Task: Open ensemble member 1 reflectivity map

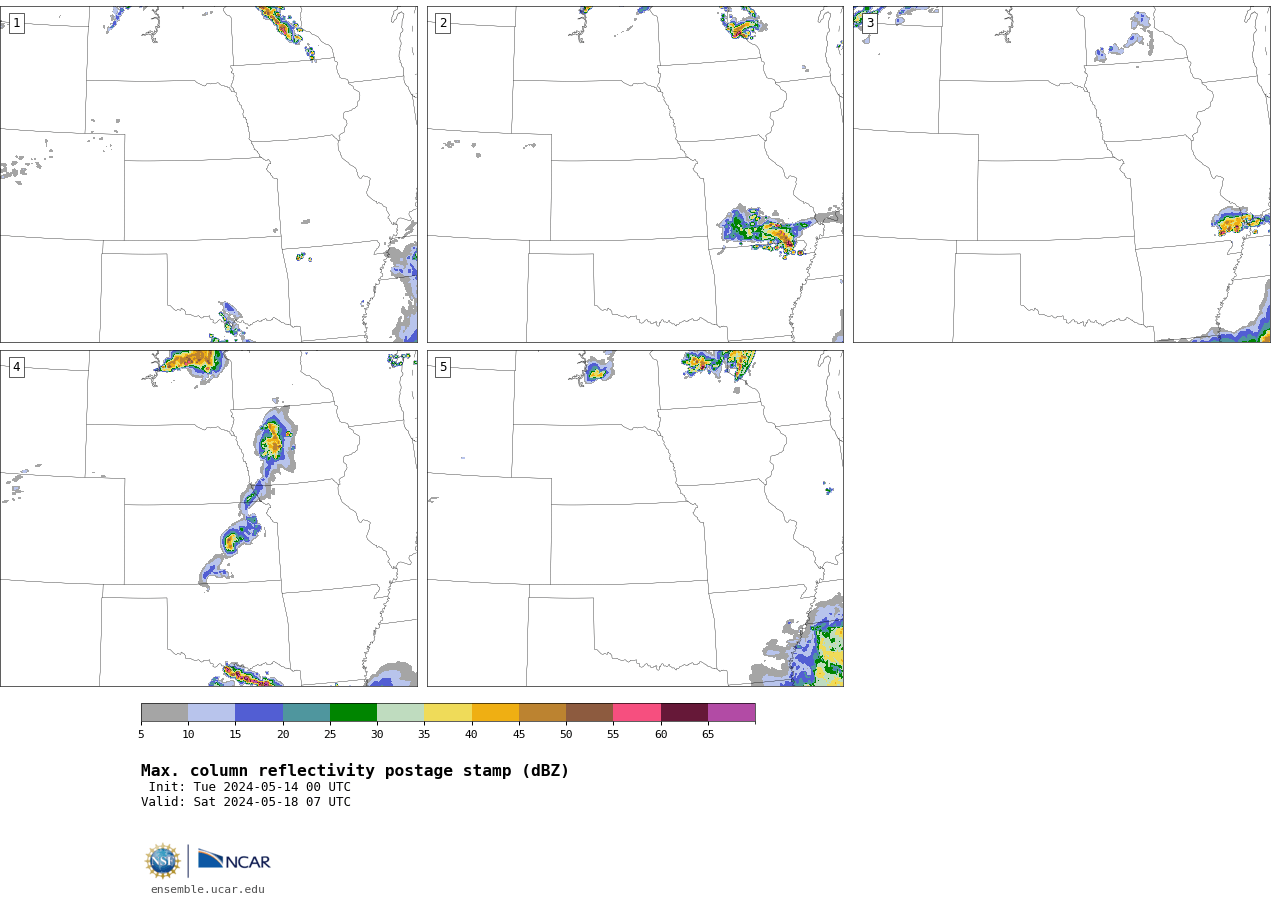Action: pyautogui.click(x=209, y=174)
